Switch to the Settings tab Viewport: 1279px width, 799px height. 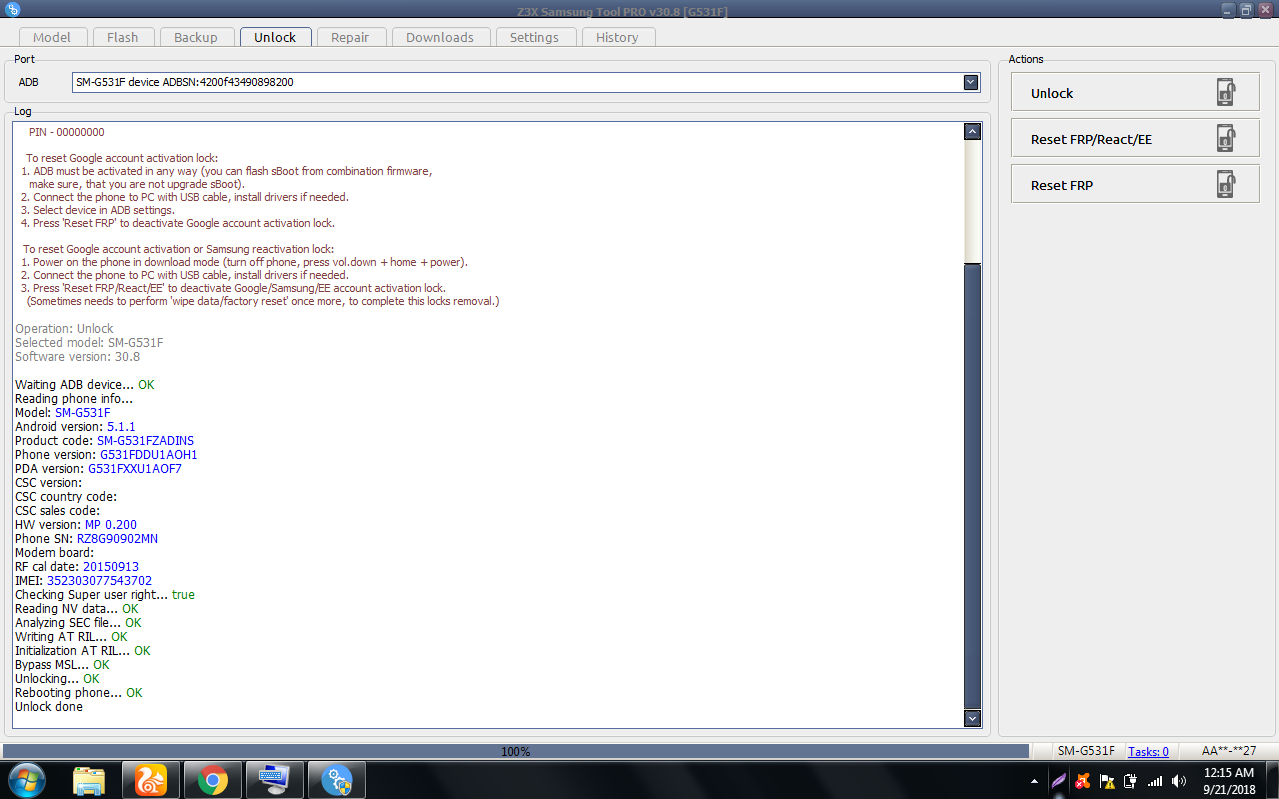[x=534, y=37]
